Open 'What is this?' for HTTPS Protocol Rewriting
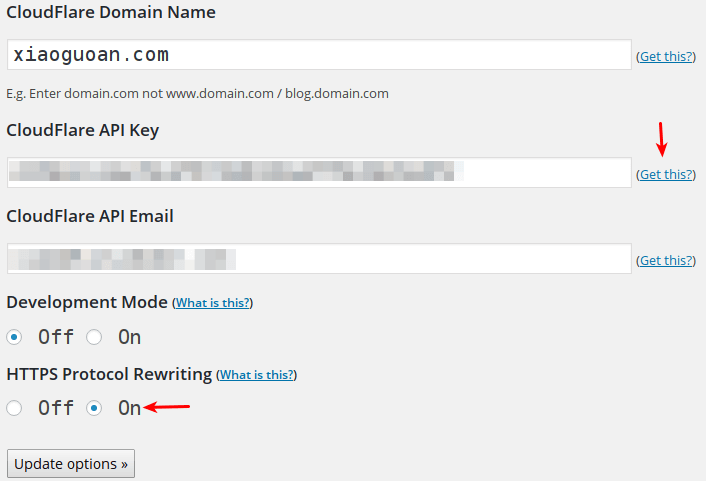The image size is (706, 481). click(257, 375)
